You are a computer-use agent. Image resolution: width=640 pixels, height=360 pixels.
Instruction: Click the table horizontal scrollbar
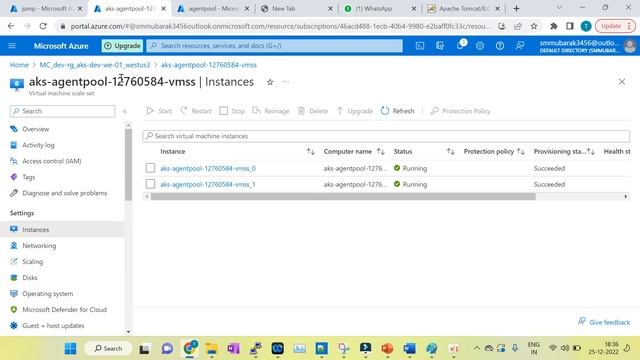[x=343, y=197]
